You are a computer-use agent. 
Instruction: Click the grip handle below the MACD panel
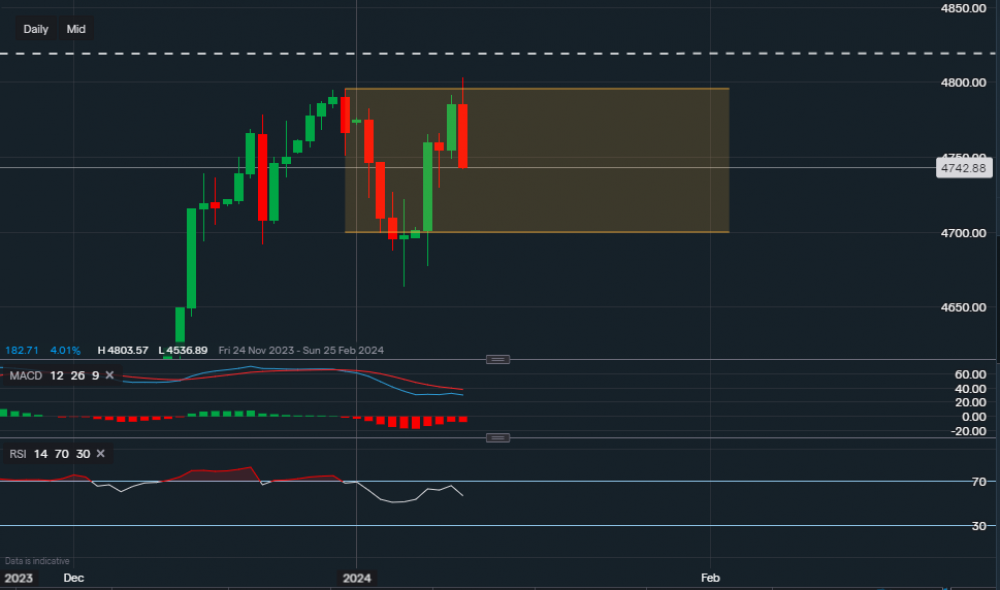point(497,437)
